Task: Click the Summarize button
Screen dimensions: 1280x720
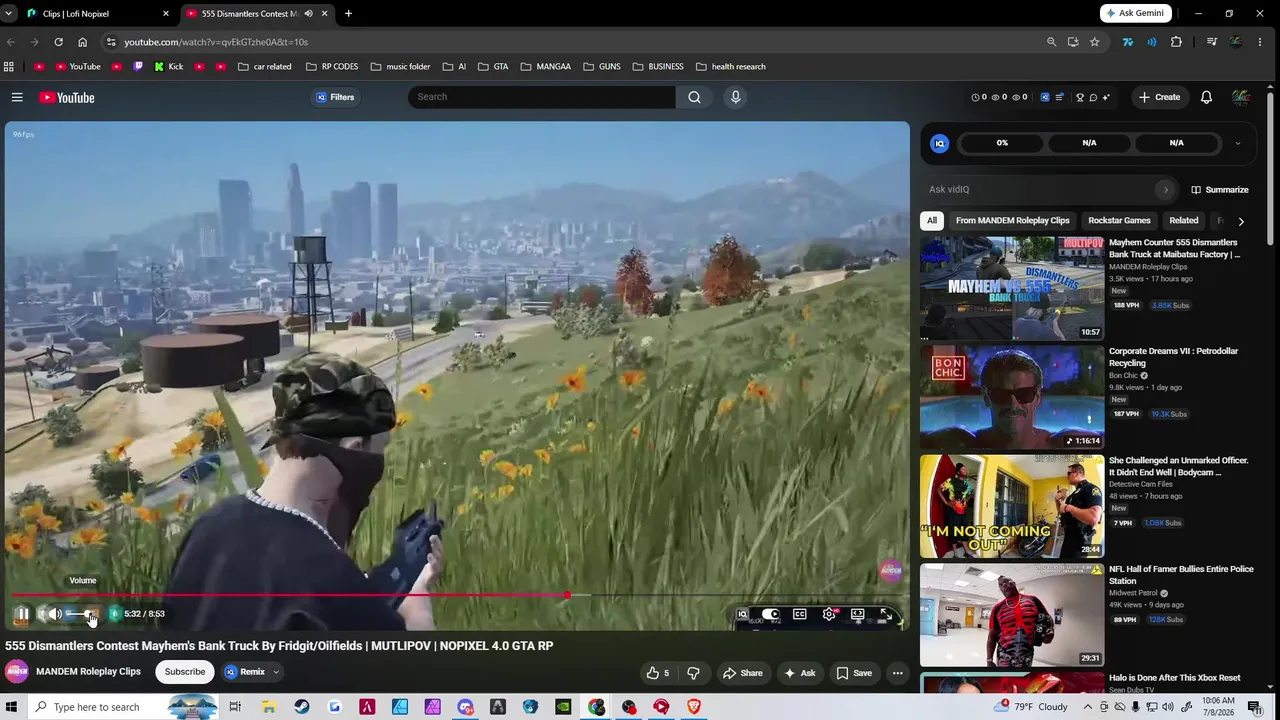Action: click(1220, 189)
